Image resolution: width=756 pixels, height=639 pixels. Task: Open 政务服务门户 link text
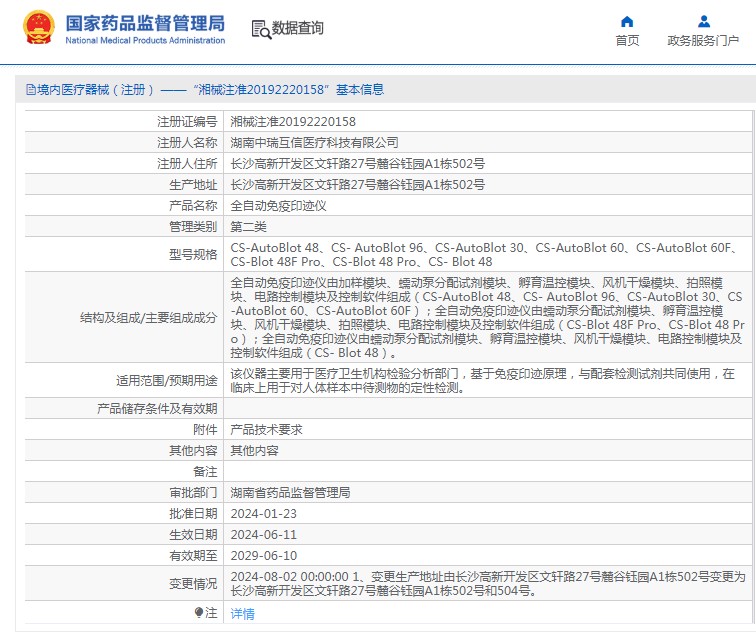pyautogui.click(x=703, y=41)
